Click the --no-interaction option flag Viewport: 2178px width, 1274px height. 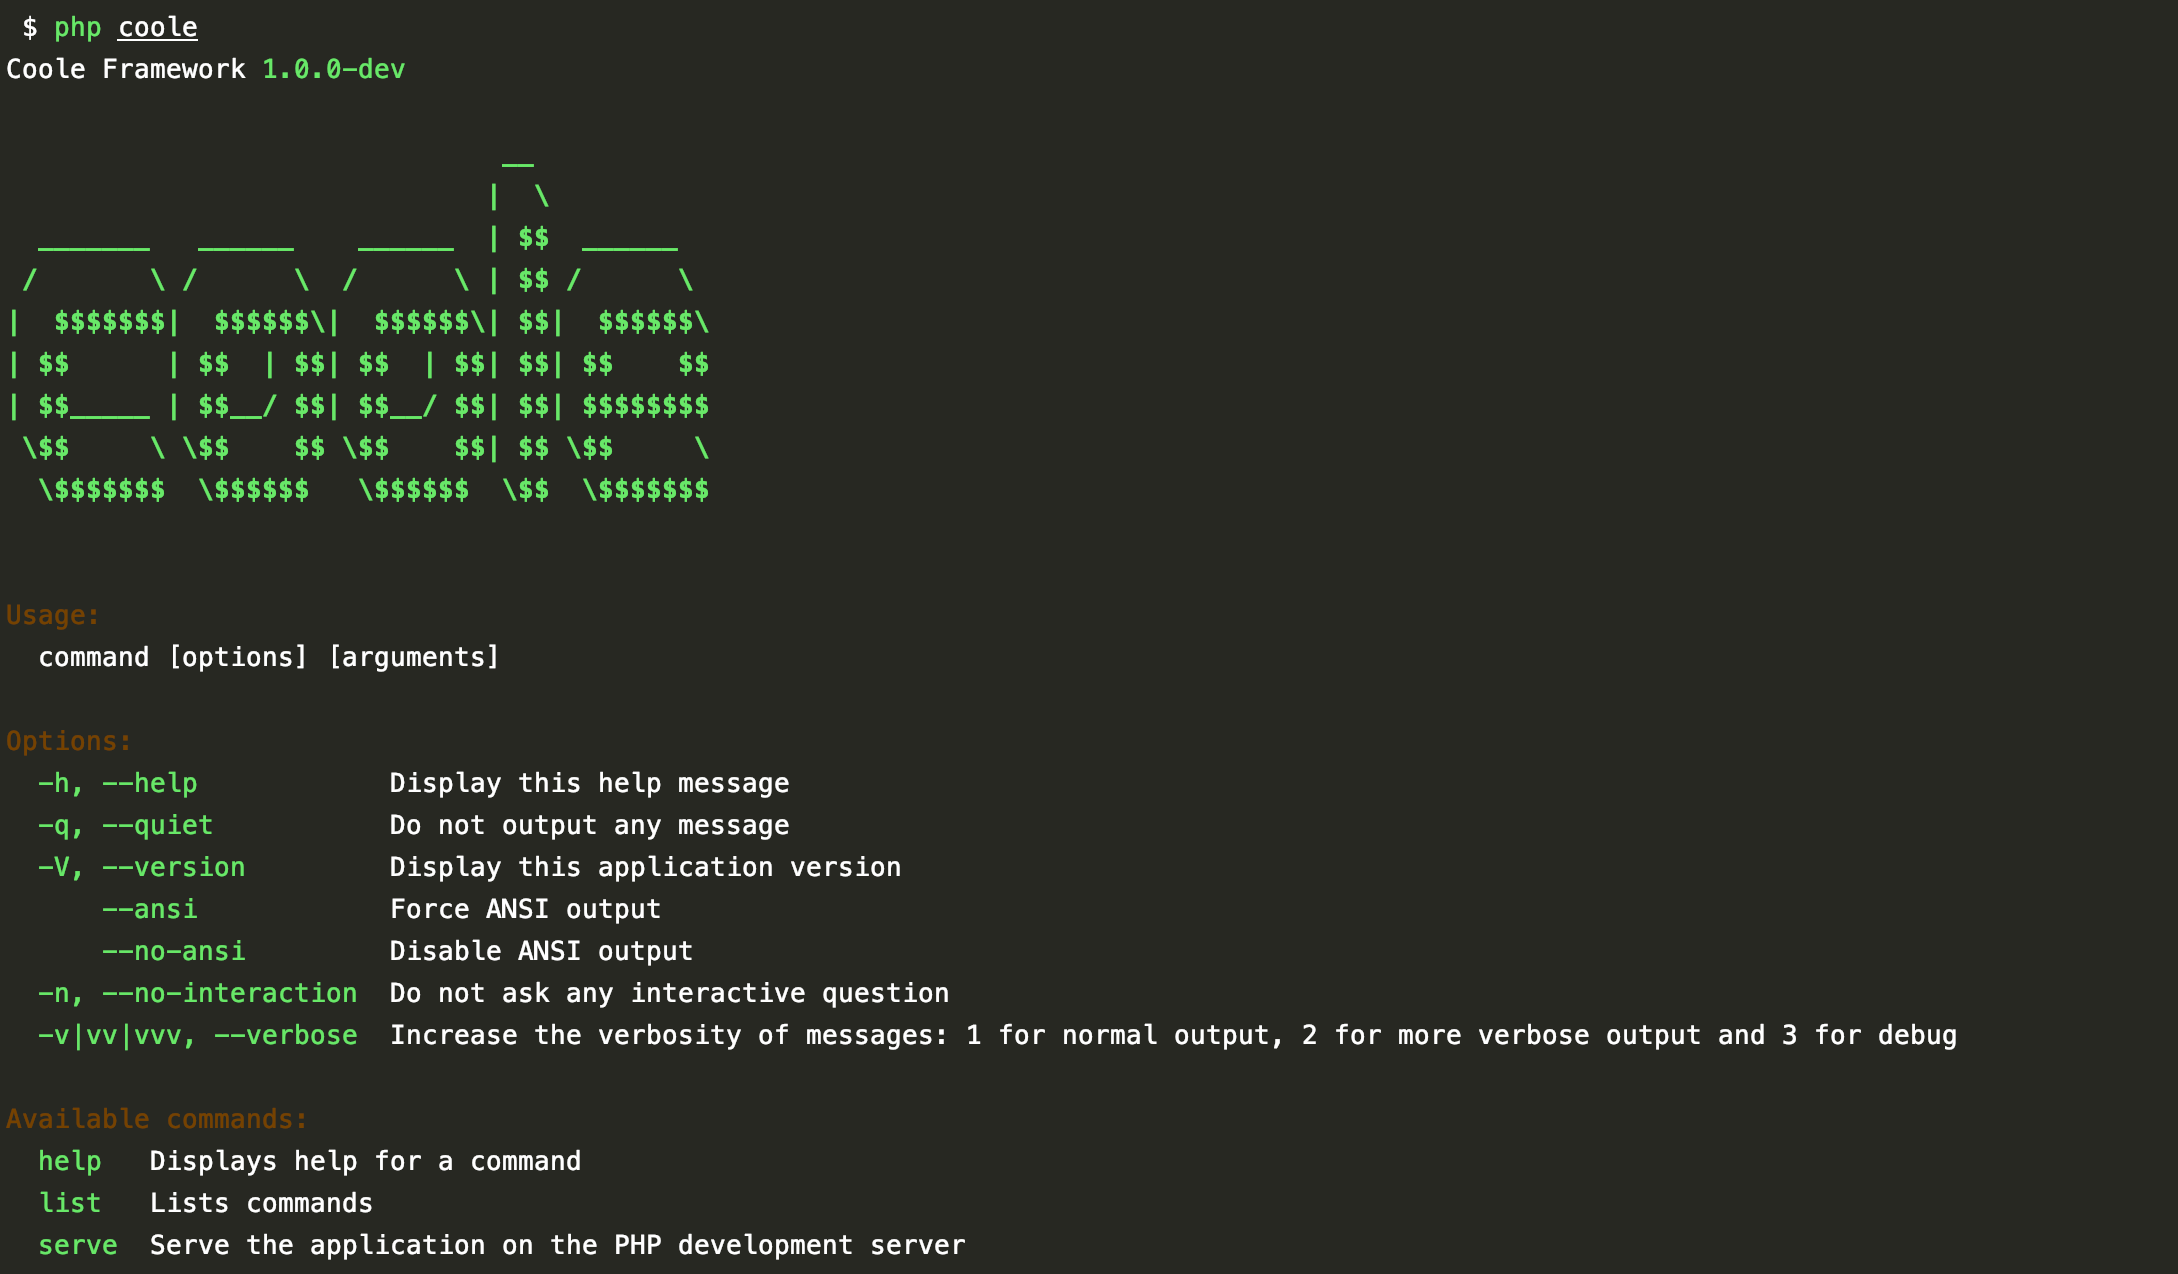(x=230, y=993)
